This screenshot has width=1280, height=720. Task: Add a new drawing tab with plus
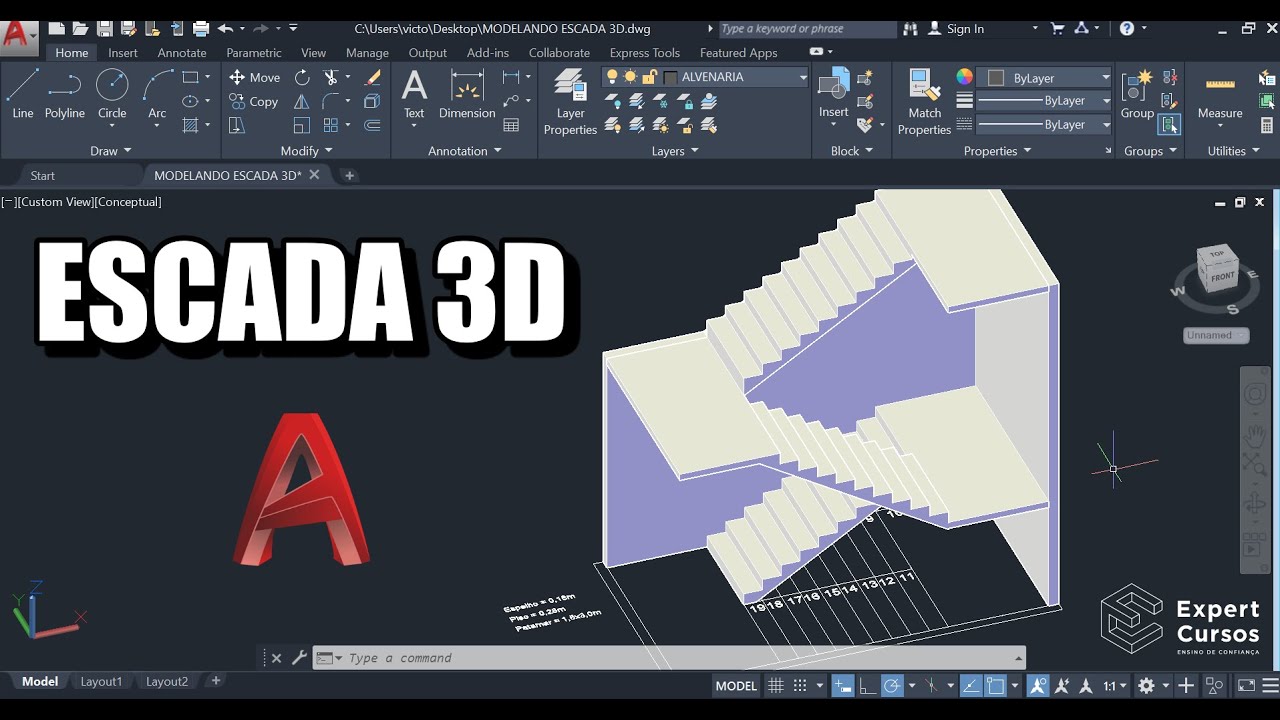click(x=349, y=175)
